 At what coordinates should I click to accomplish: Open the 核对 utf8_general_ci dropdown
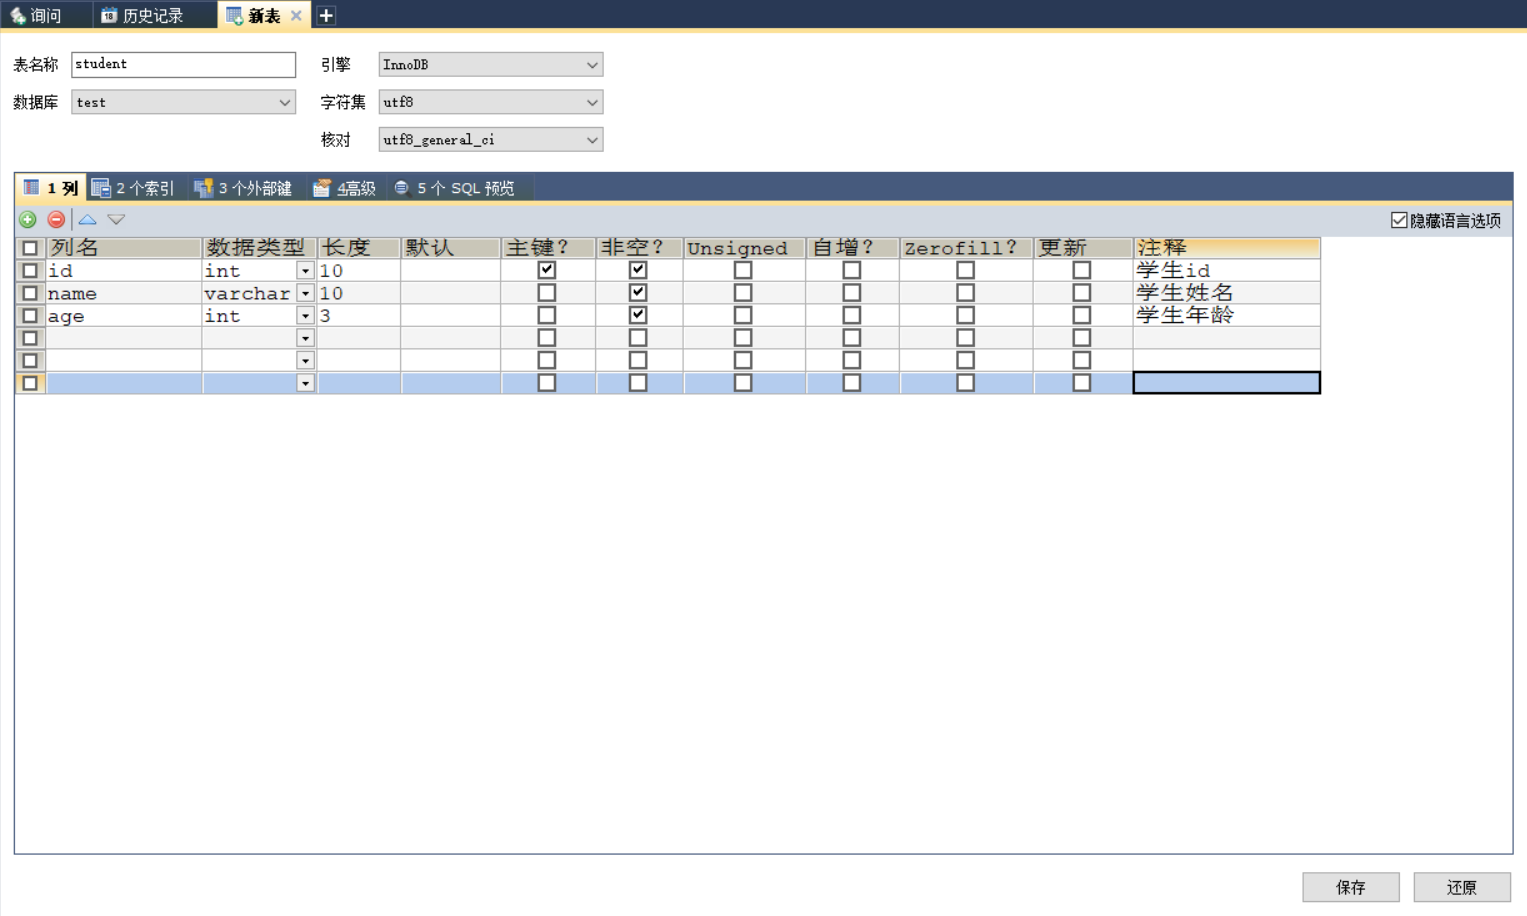(x=490, y=140)
